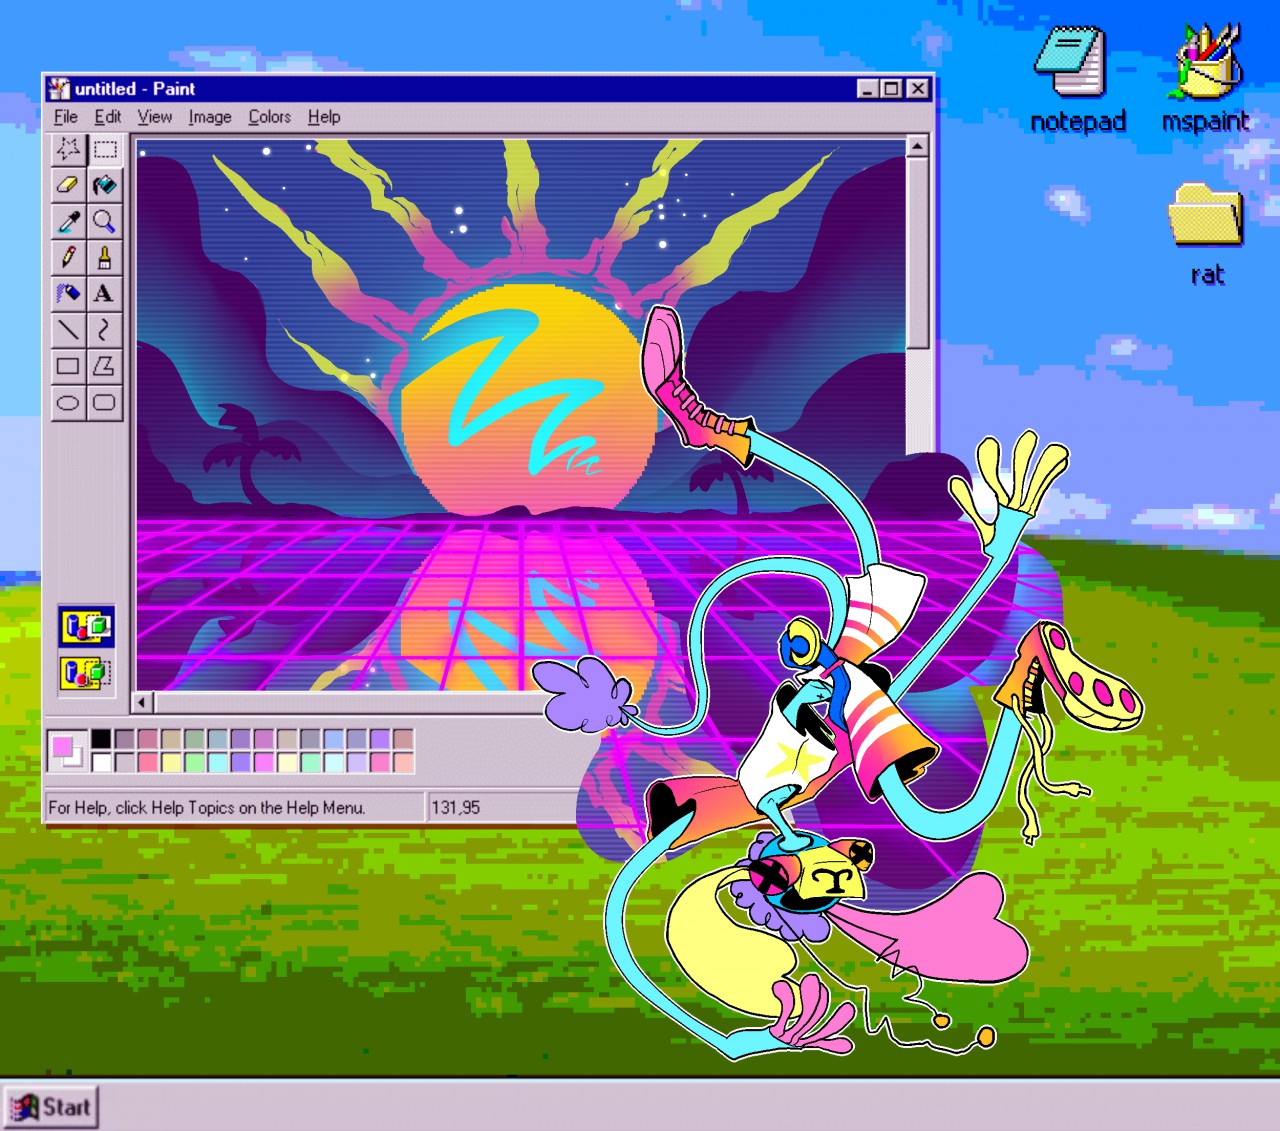This screenshot has width=1280, height=1131.
Task: Pick the Fill With Color bucket tool
Action: pos(105,186)
